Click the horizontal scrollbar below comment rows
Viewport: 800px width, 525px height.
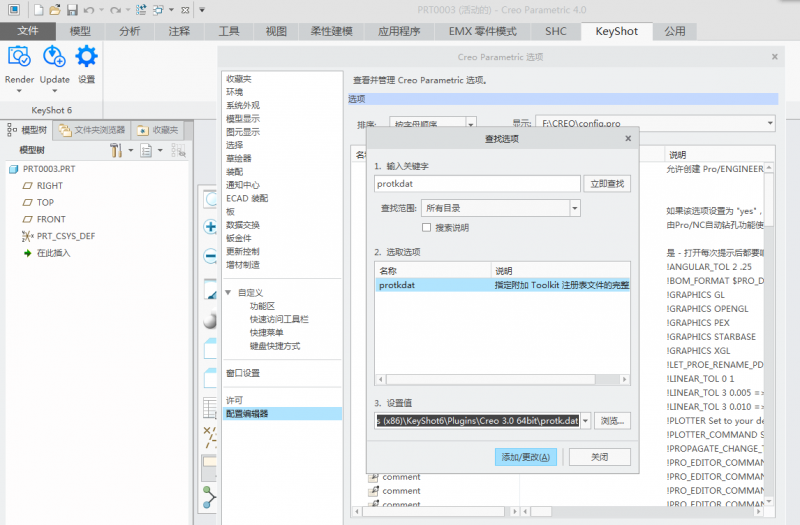(x=435, y=511)
